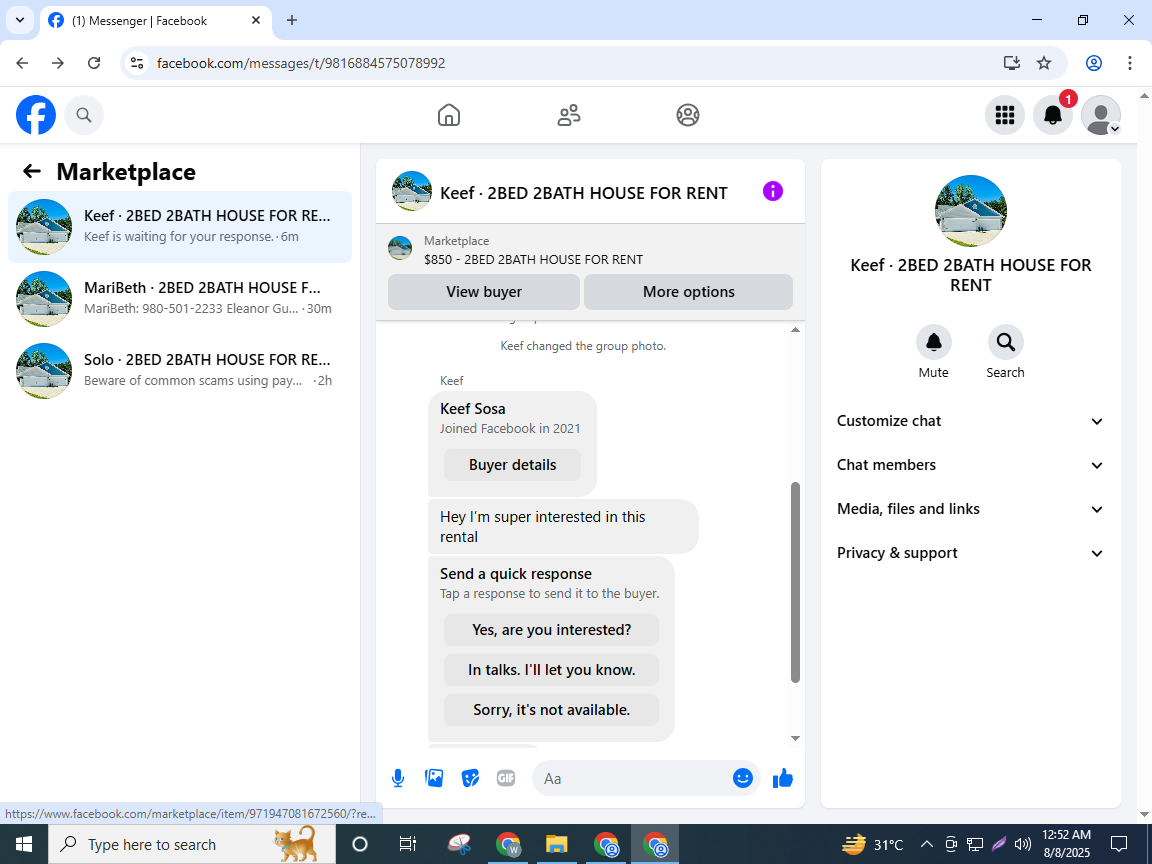Open a new browser tab
Screen dimensions: 1152x864
(x=292, y=21)
